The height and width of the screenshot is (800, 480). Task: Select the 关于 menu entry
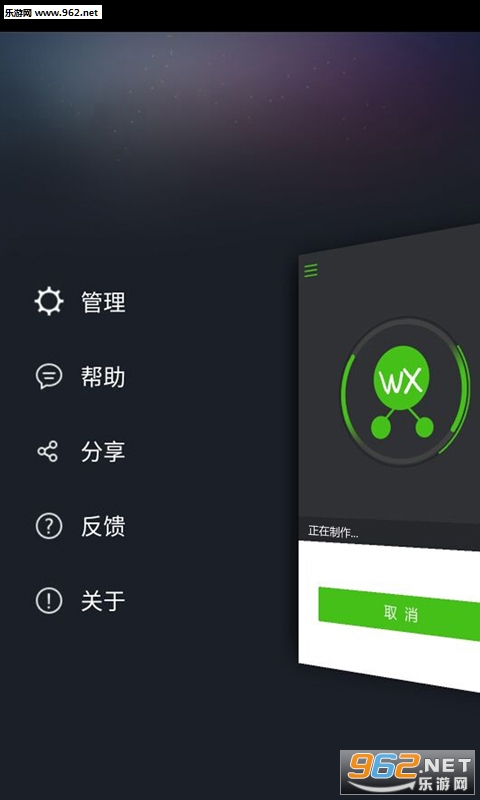(x=103, y=601)
